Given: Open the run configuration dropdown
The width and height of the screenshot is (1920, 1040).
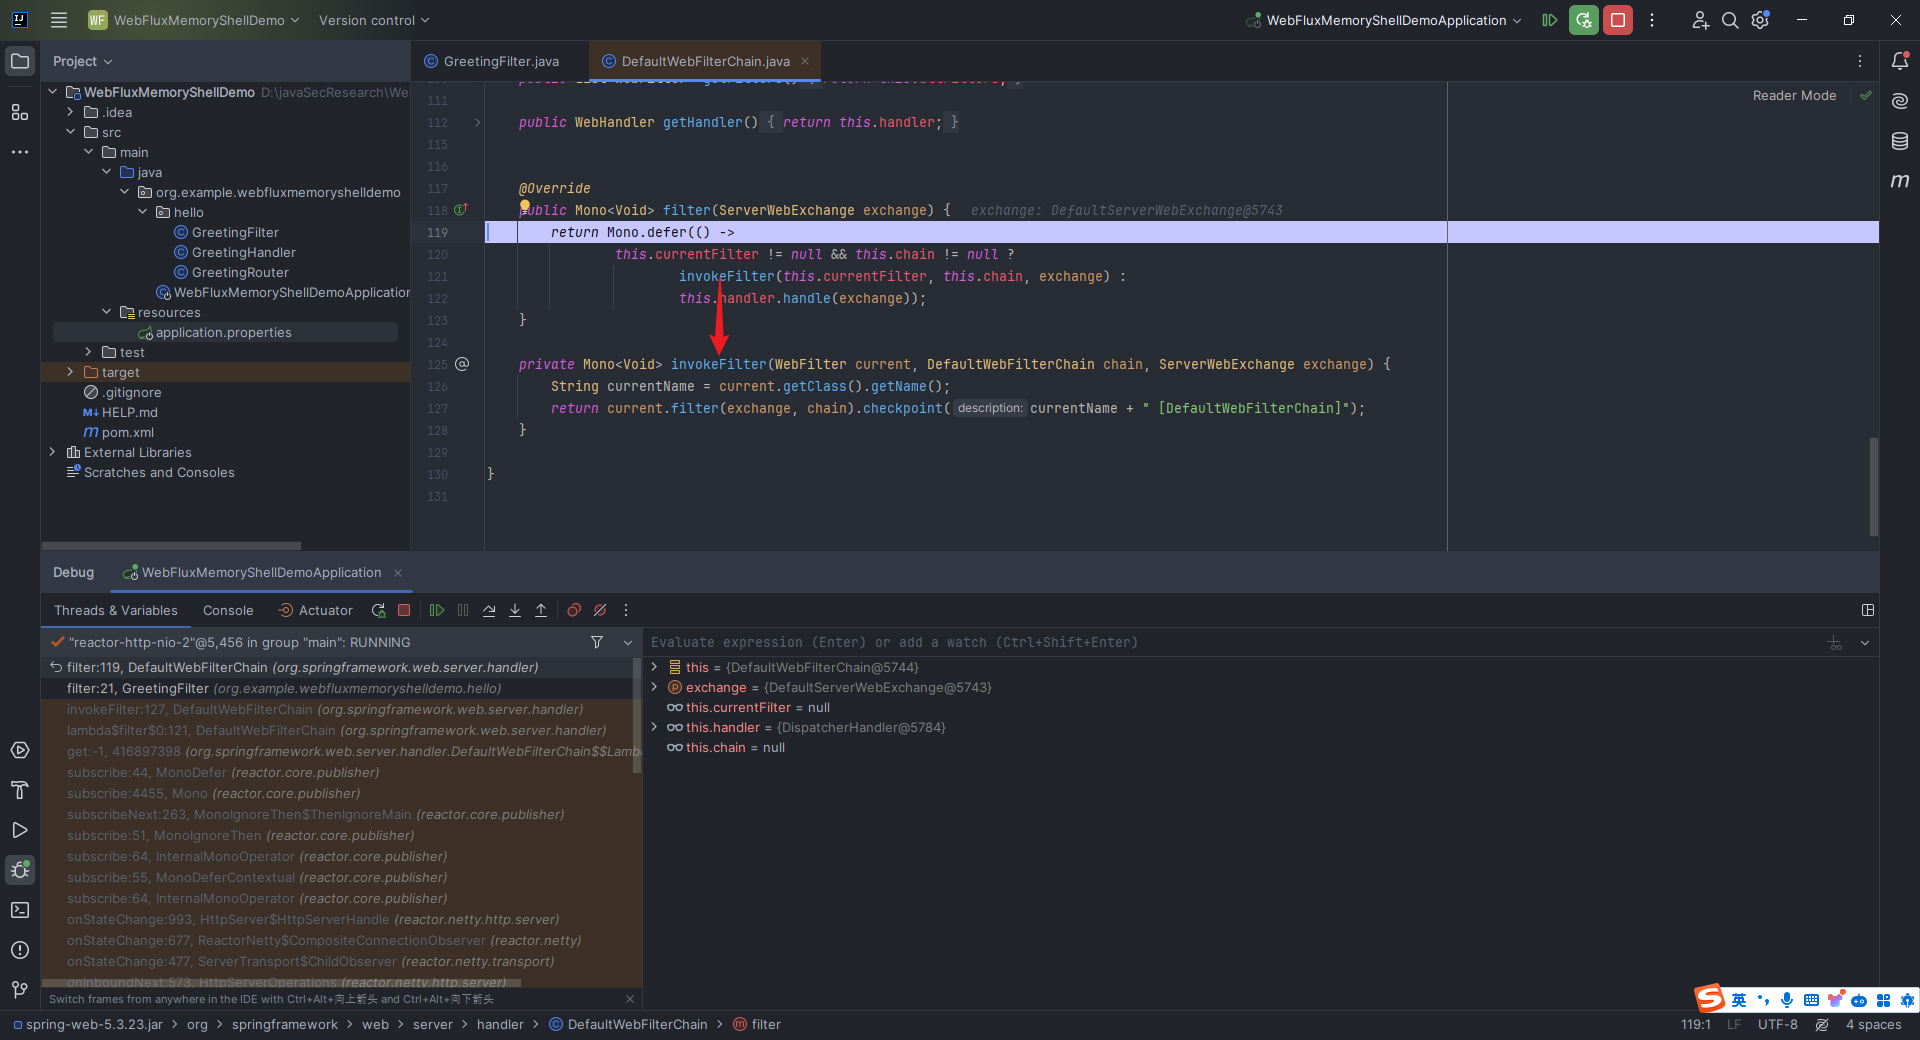Looking at the screenshot, I should click(x=1384, y=20).
